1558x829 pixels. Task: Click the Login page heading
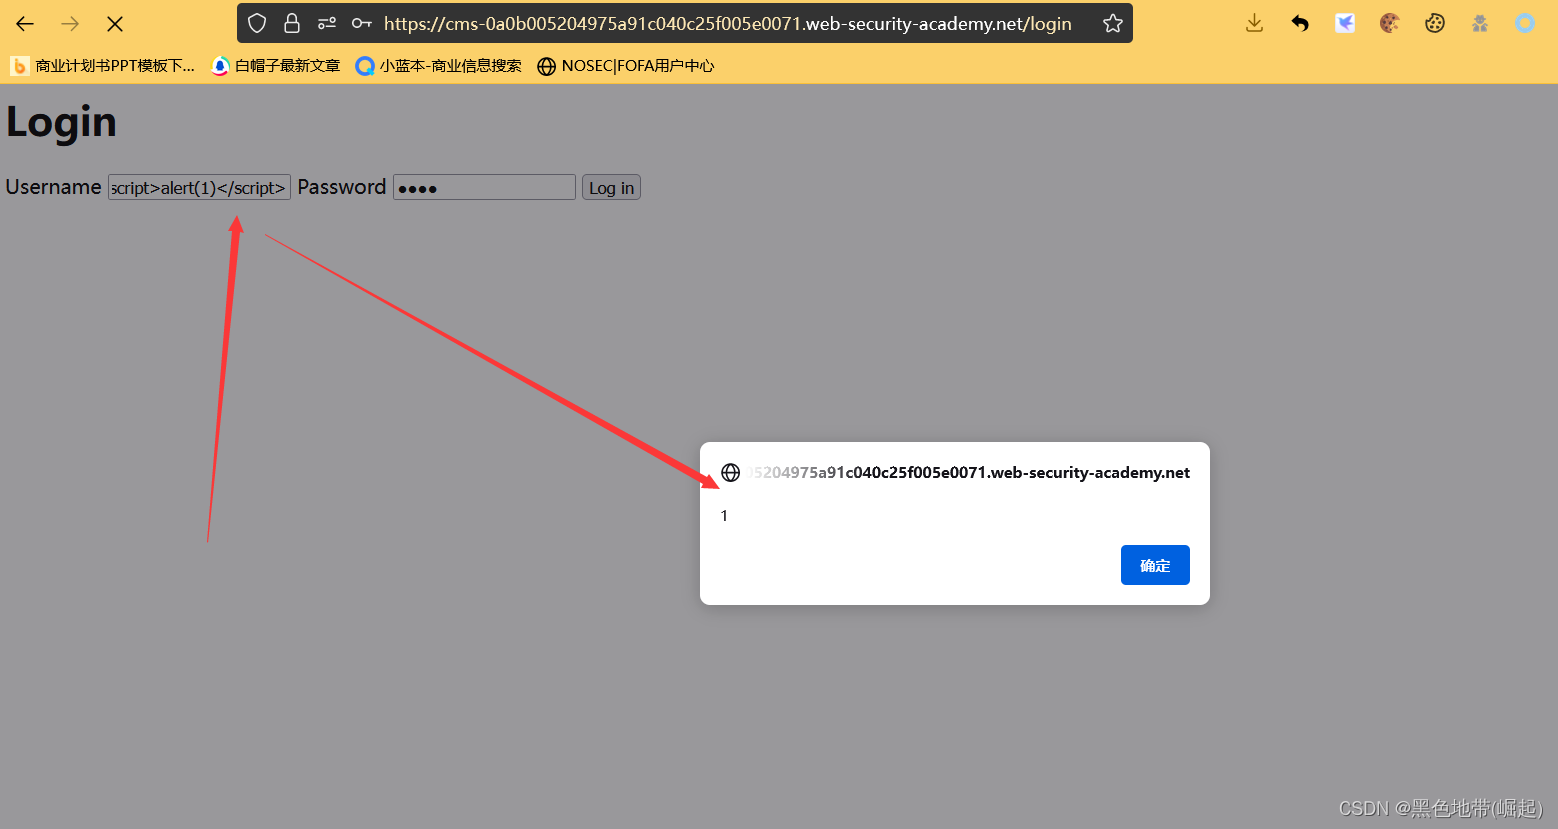coord(61,122)
